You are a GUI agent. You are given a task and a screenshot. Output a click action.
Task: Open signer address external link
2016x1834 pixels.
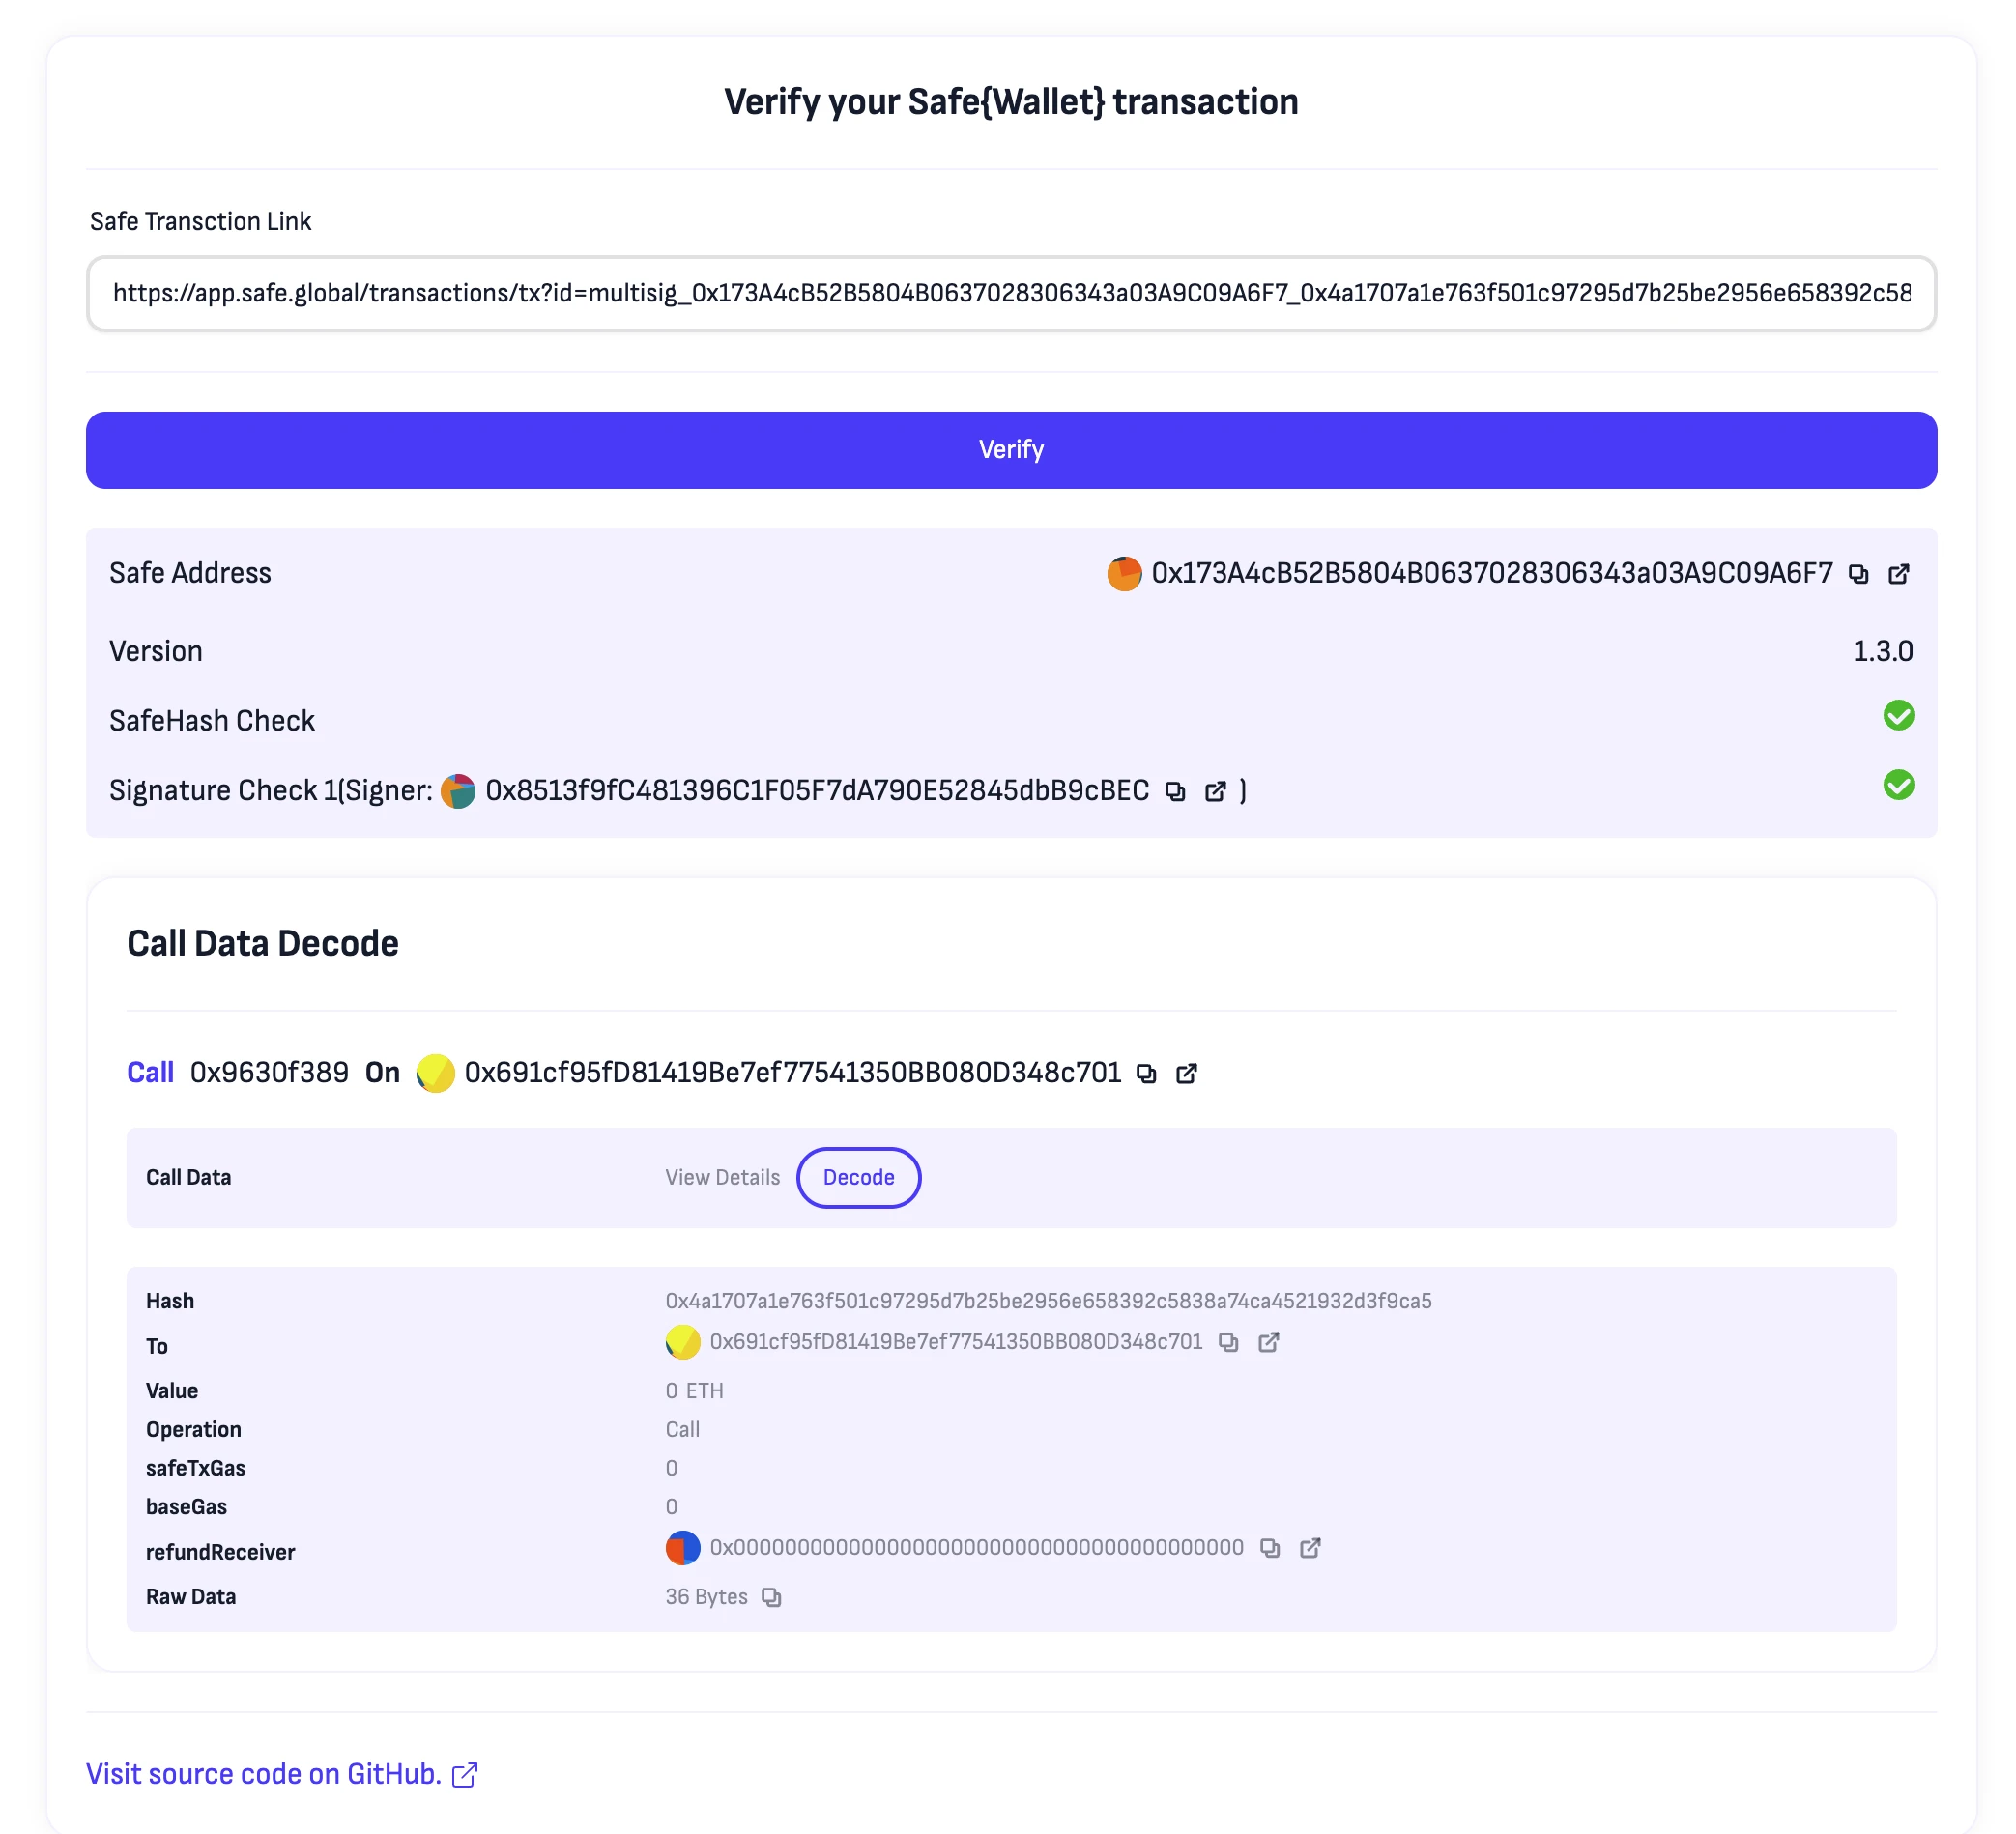1215,792
